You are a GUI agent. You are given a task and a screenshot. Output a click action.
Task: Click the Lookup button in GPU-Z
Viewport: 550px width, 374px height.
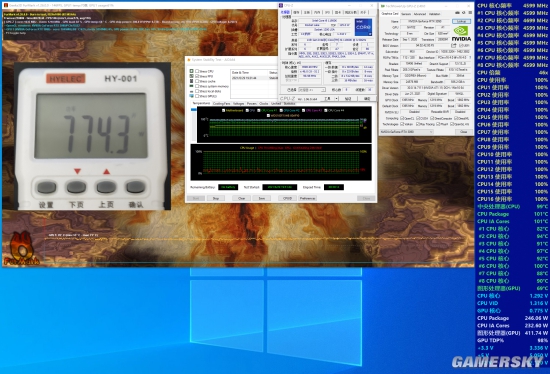(462, 21)
